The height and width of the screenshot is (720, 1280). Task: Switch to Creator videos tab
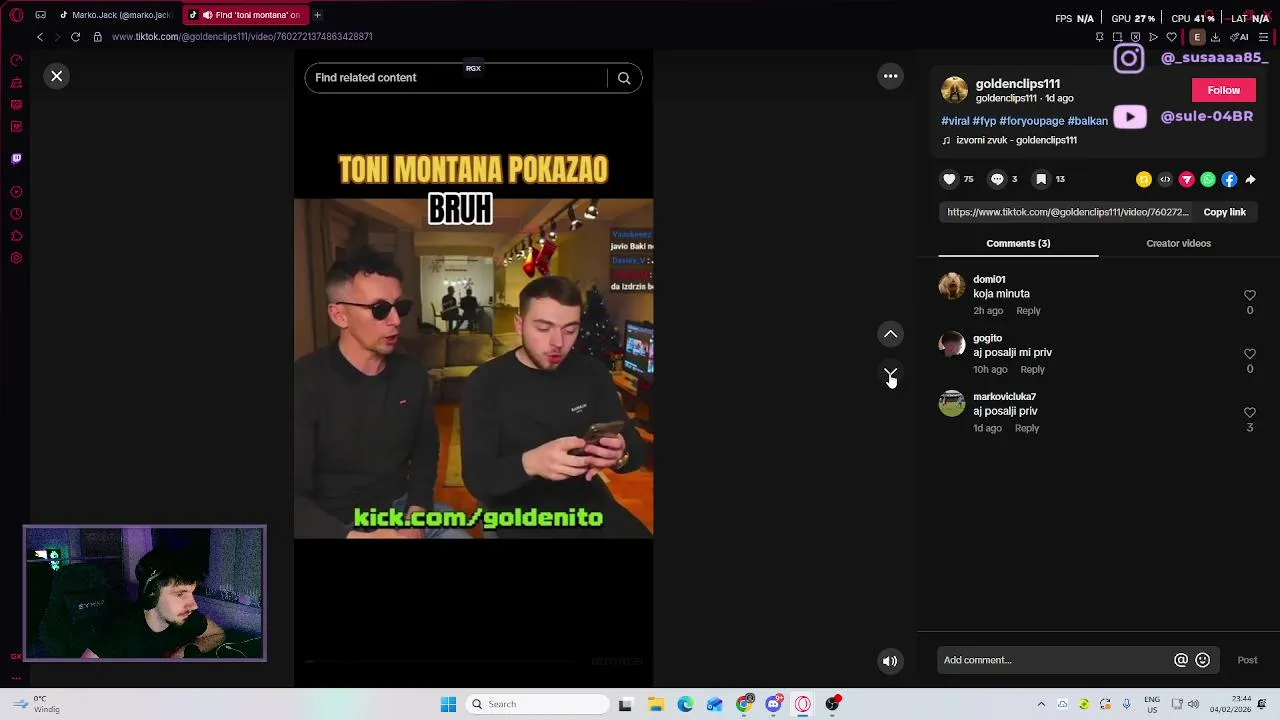(x=1178, y=243)
